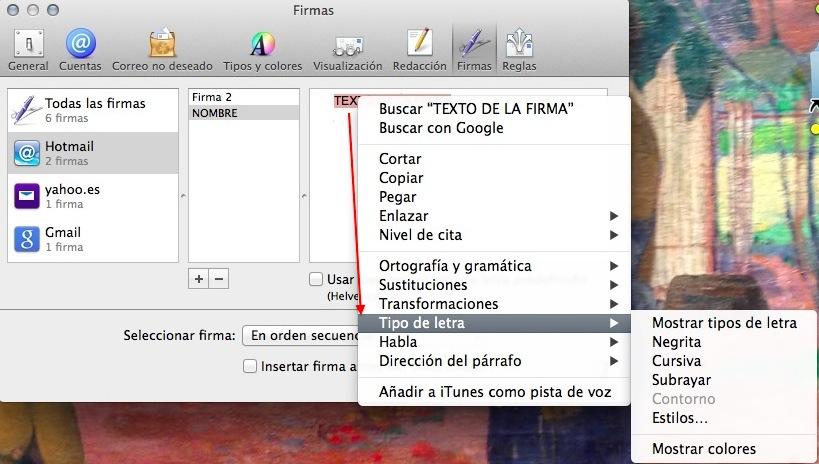Open the General preferences pane

[x=27, y=49]
